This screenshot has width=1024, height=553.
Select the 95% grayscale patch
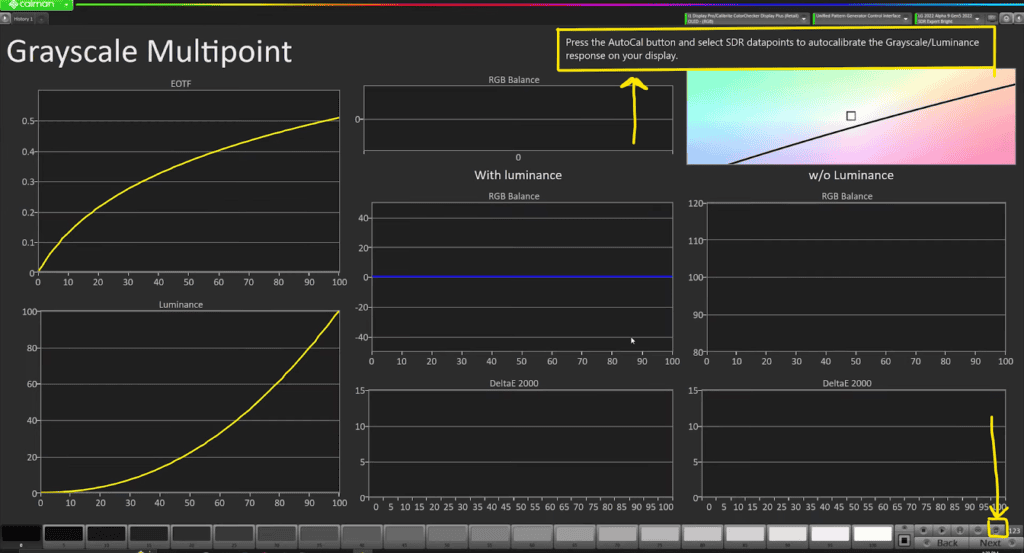(830, 535)
